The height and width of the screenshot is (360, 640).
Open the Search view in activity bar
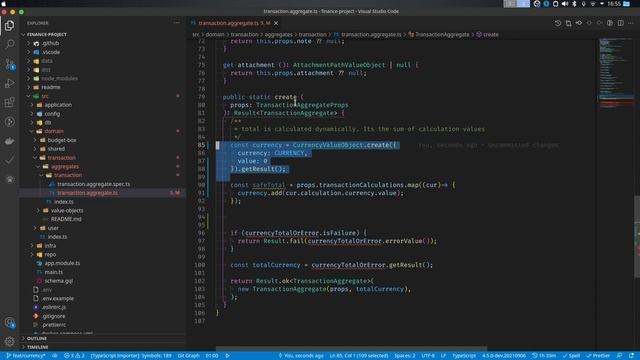9,44
